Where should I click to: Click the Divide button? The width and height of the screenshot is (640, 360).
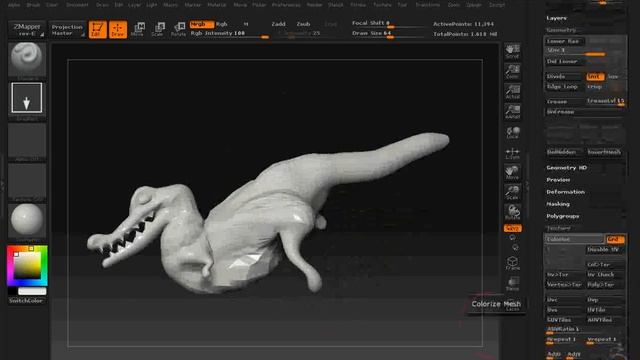[x=565, y=77]
